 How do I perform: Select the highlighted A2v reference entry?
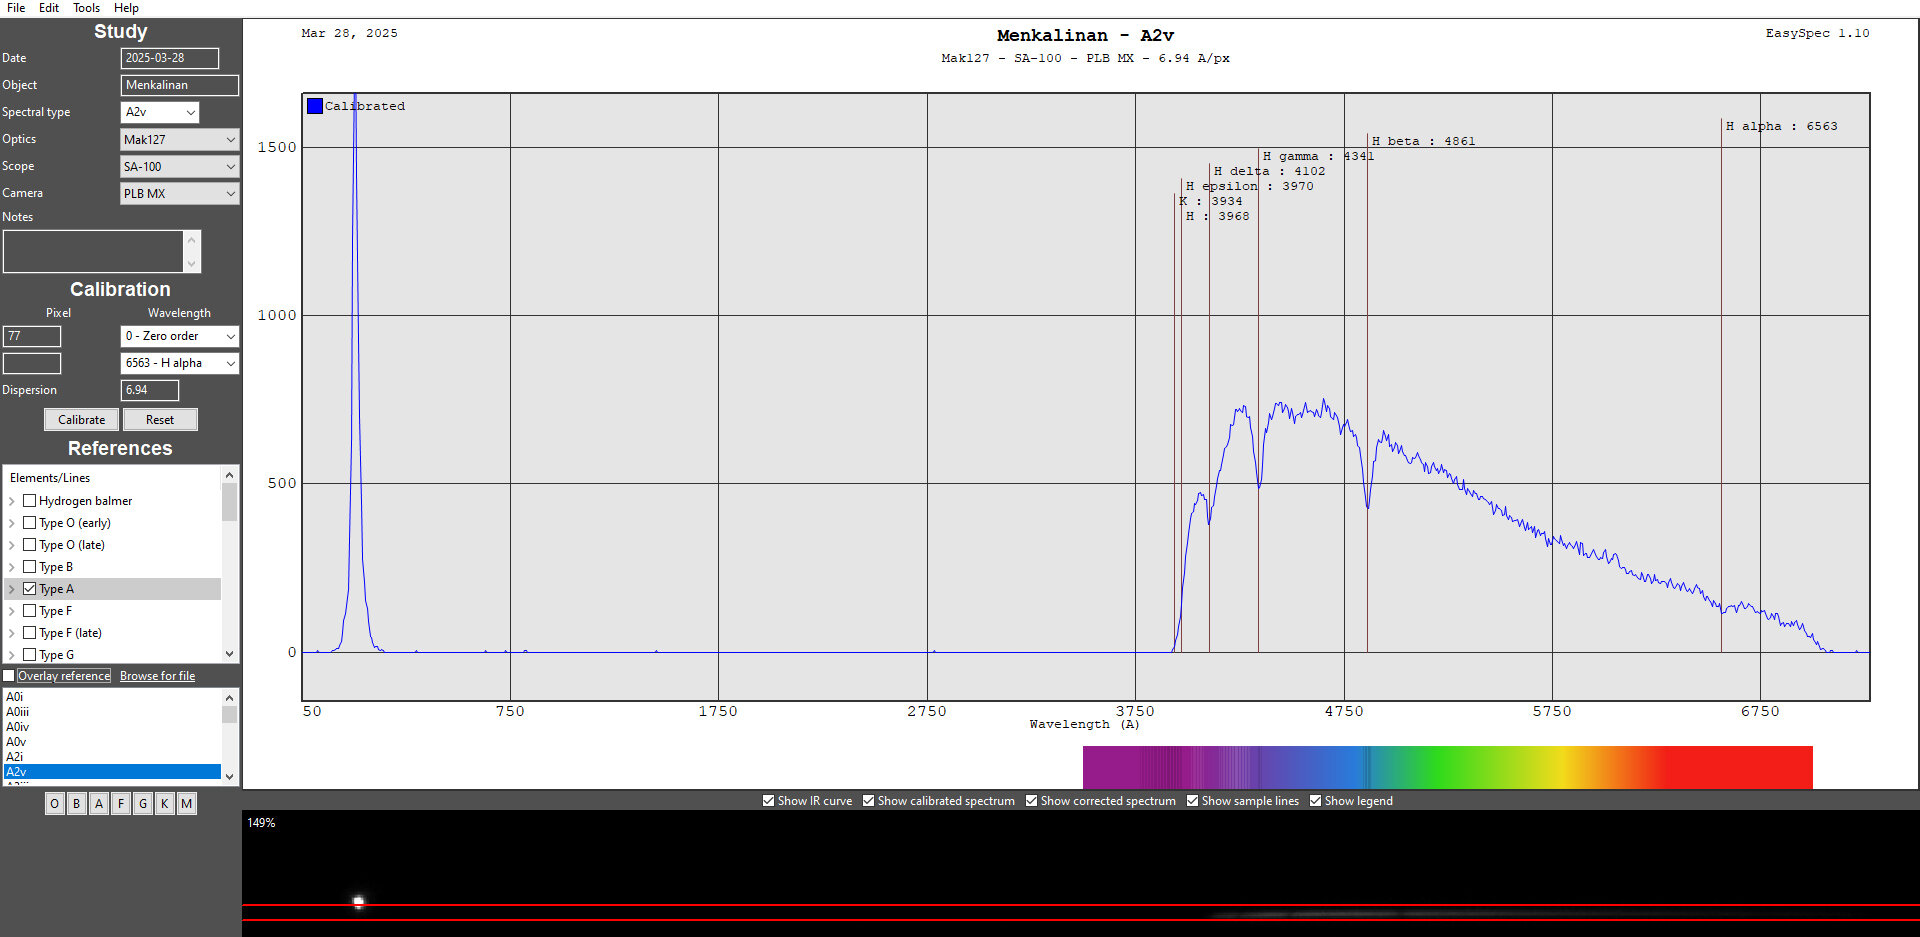click(x=112, y=772)
